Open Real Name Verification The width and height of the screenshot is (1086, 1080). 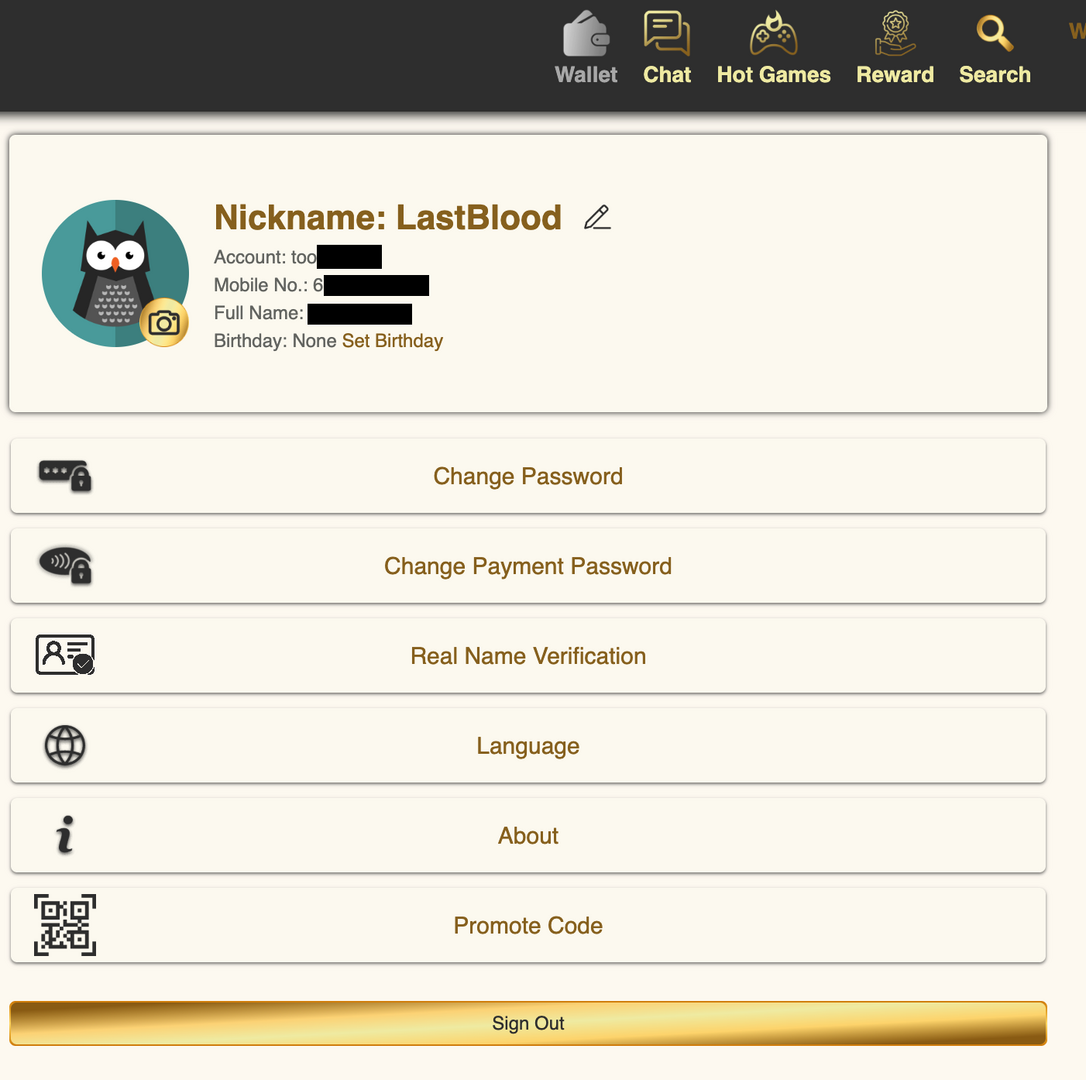coord(528,656)
